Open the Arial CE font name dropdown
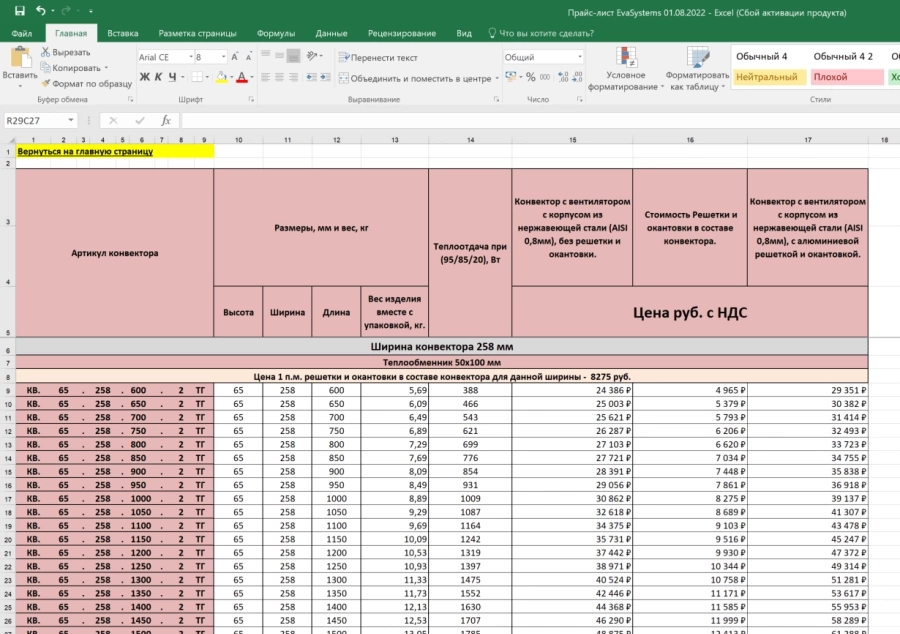The height and width of the screenshot is (634, 900). coord(191,57)
